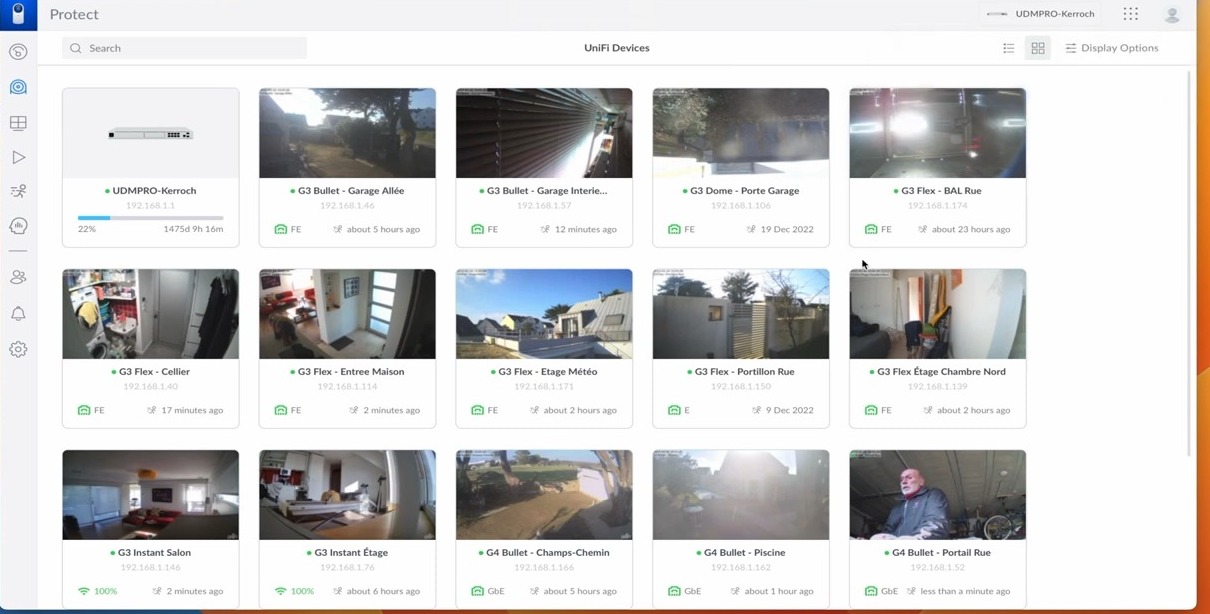
Task: Click IP address 192.168.1.174
Action: click(x=938, y=206)
